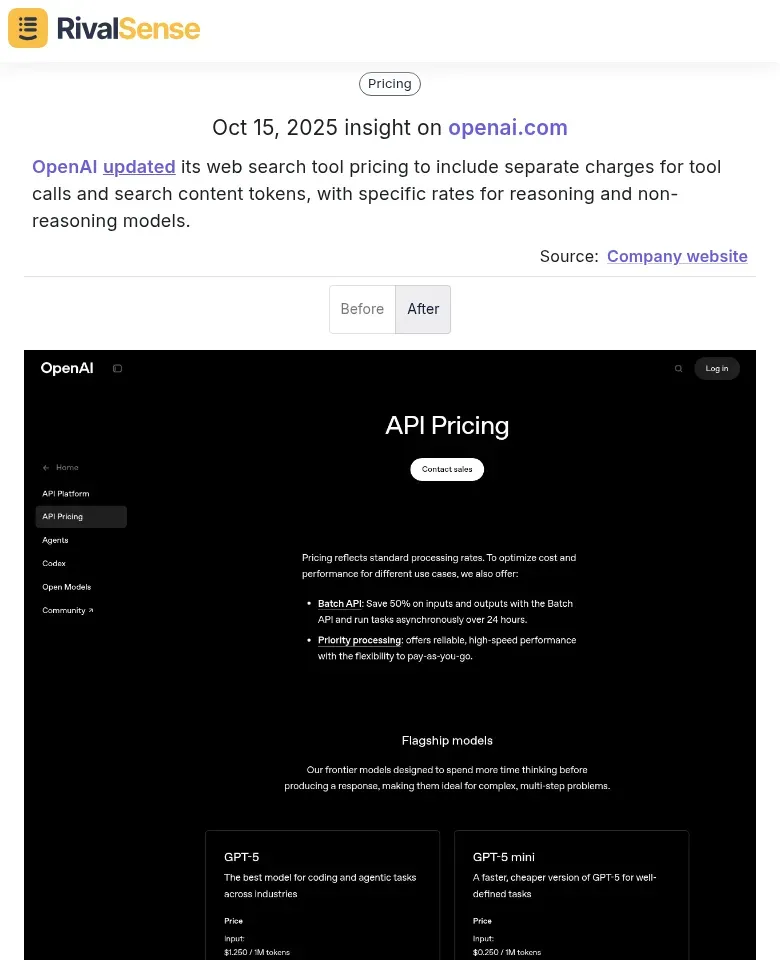This screenshot has height=960, width=780.
Task: Switch to the Before view
Action: click(362, 309)
